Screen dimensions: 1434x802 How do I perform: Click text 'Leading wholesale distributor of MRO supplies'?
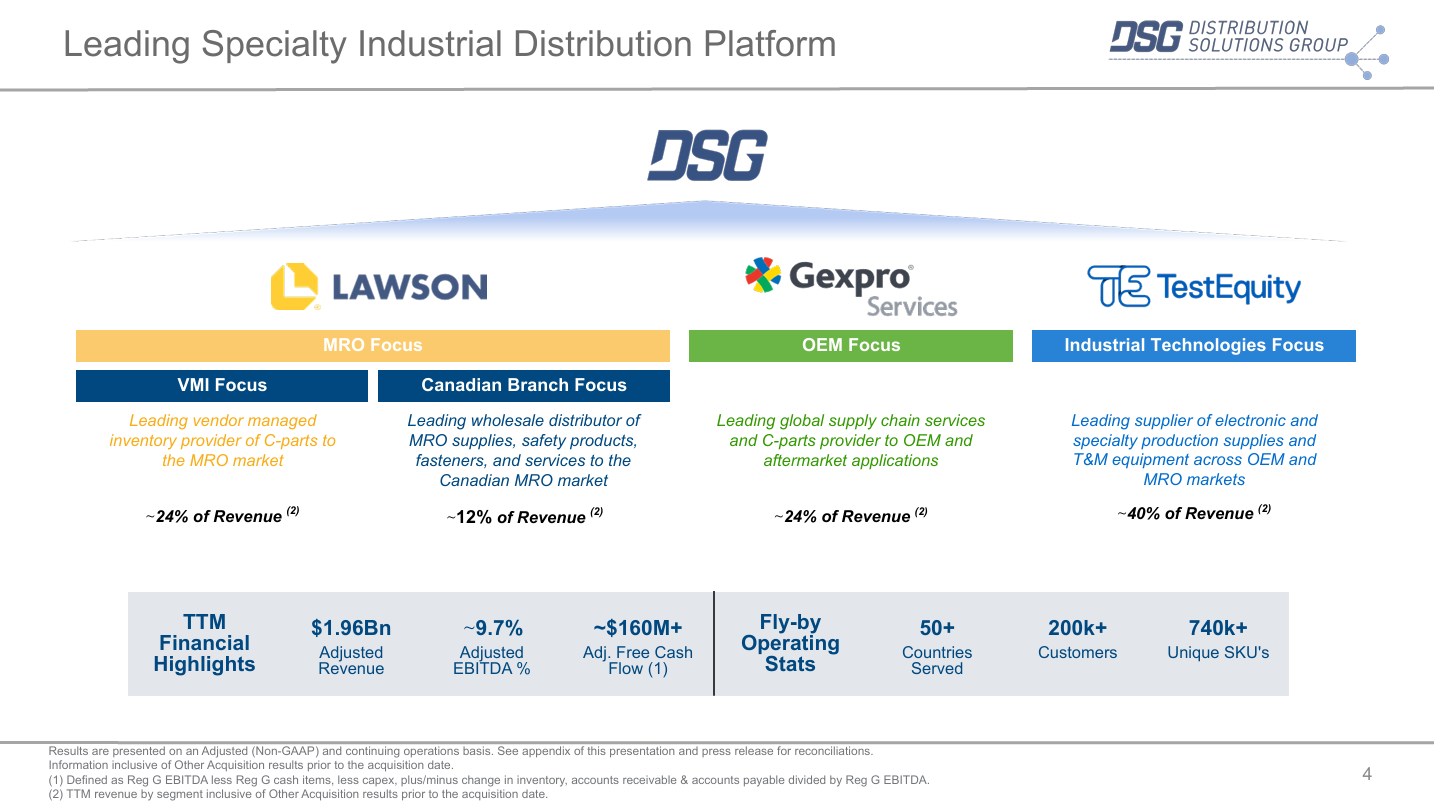click(524, 450)
